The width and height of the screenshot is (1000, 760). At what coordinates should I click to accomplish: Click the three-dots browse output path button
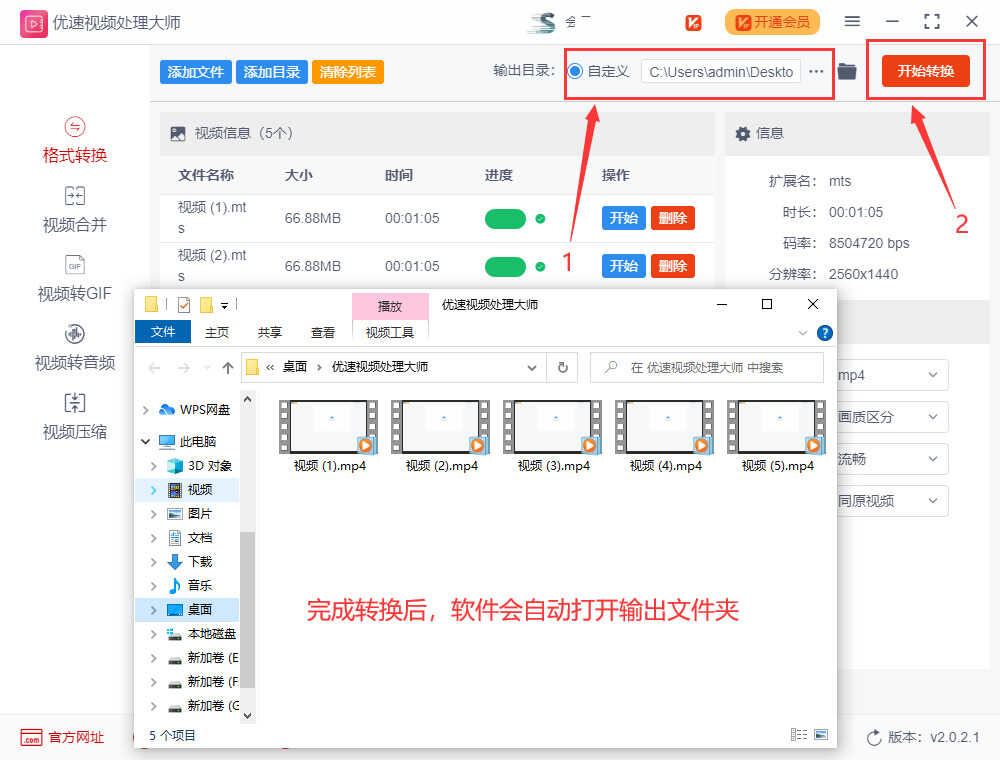point(816,71)
